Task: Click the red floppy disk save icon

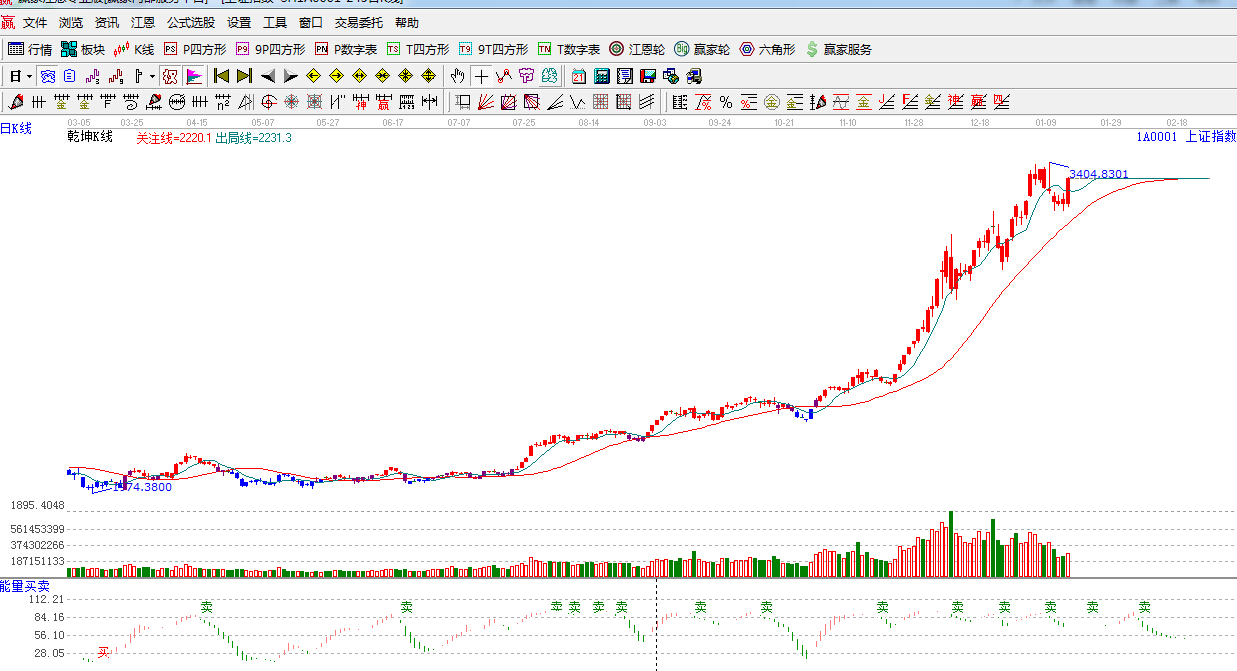Action: coord(648,76)
